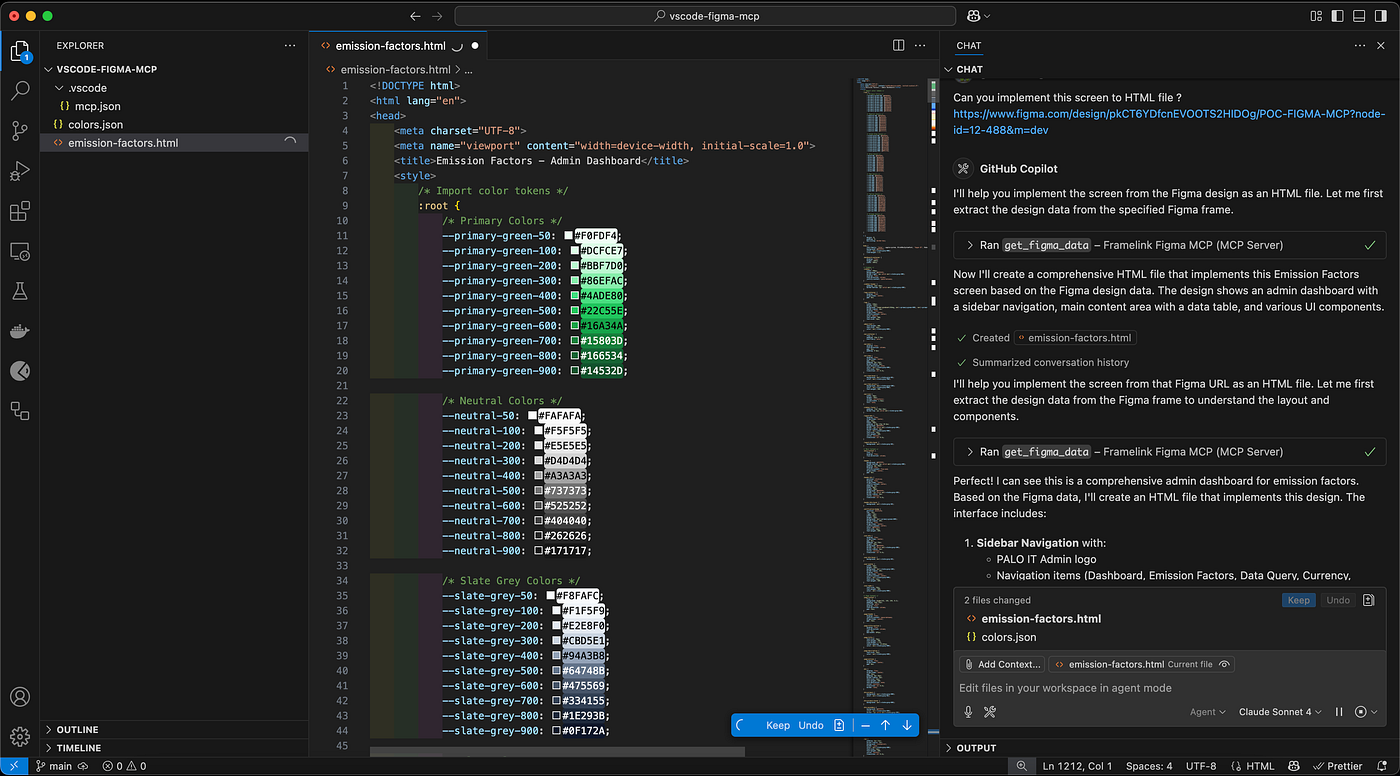Image resolution: width=1400 pixels, height=776 pixels.
Task: Open the Extensions view
Action: [20, 211]
